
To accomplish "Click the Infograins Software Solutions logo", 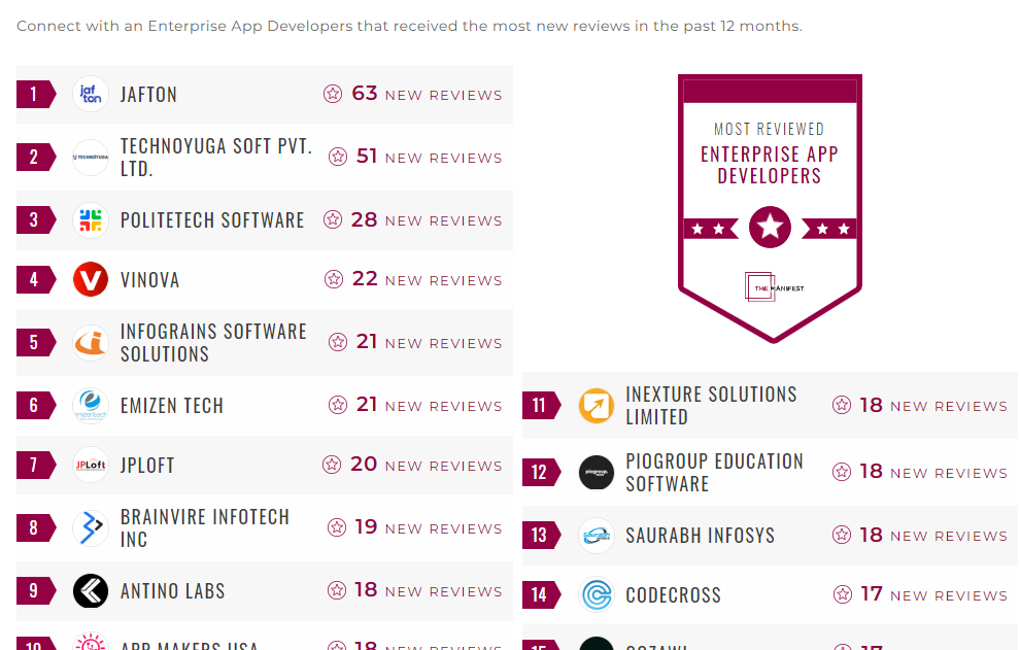I will click(91, 343).
